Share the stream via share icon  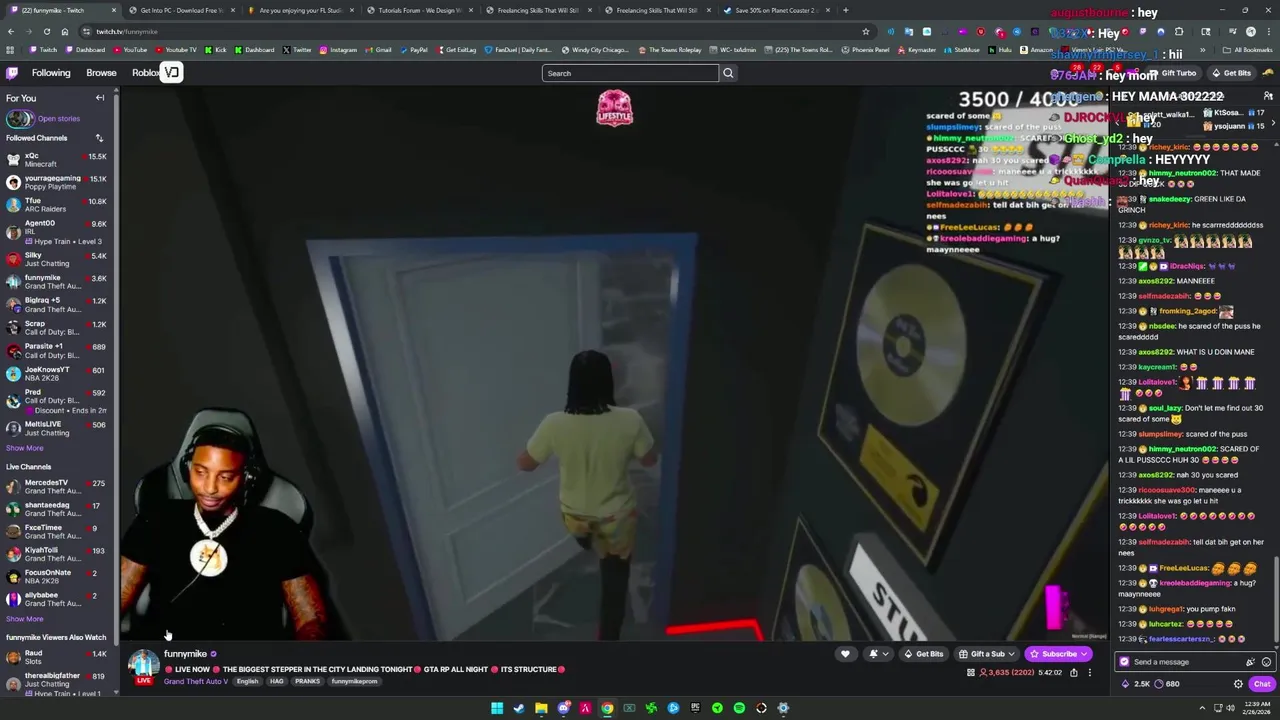(x=1074, y=673)
